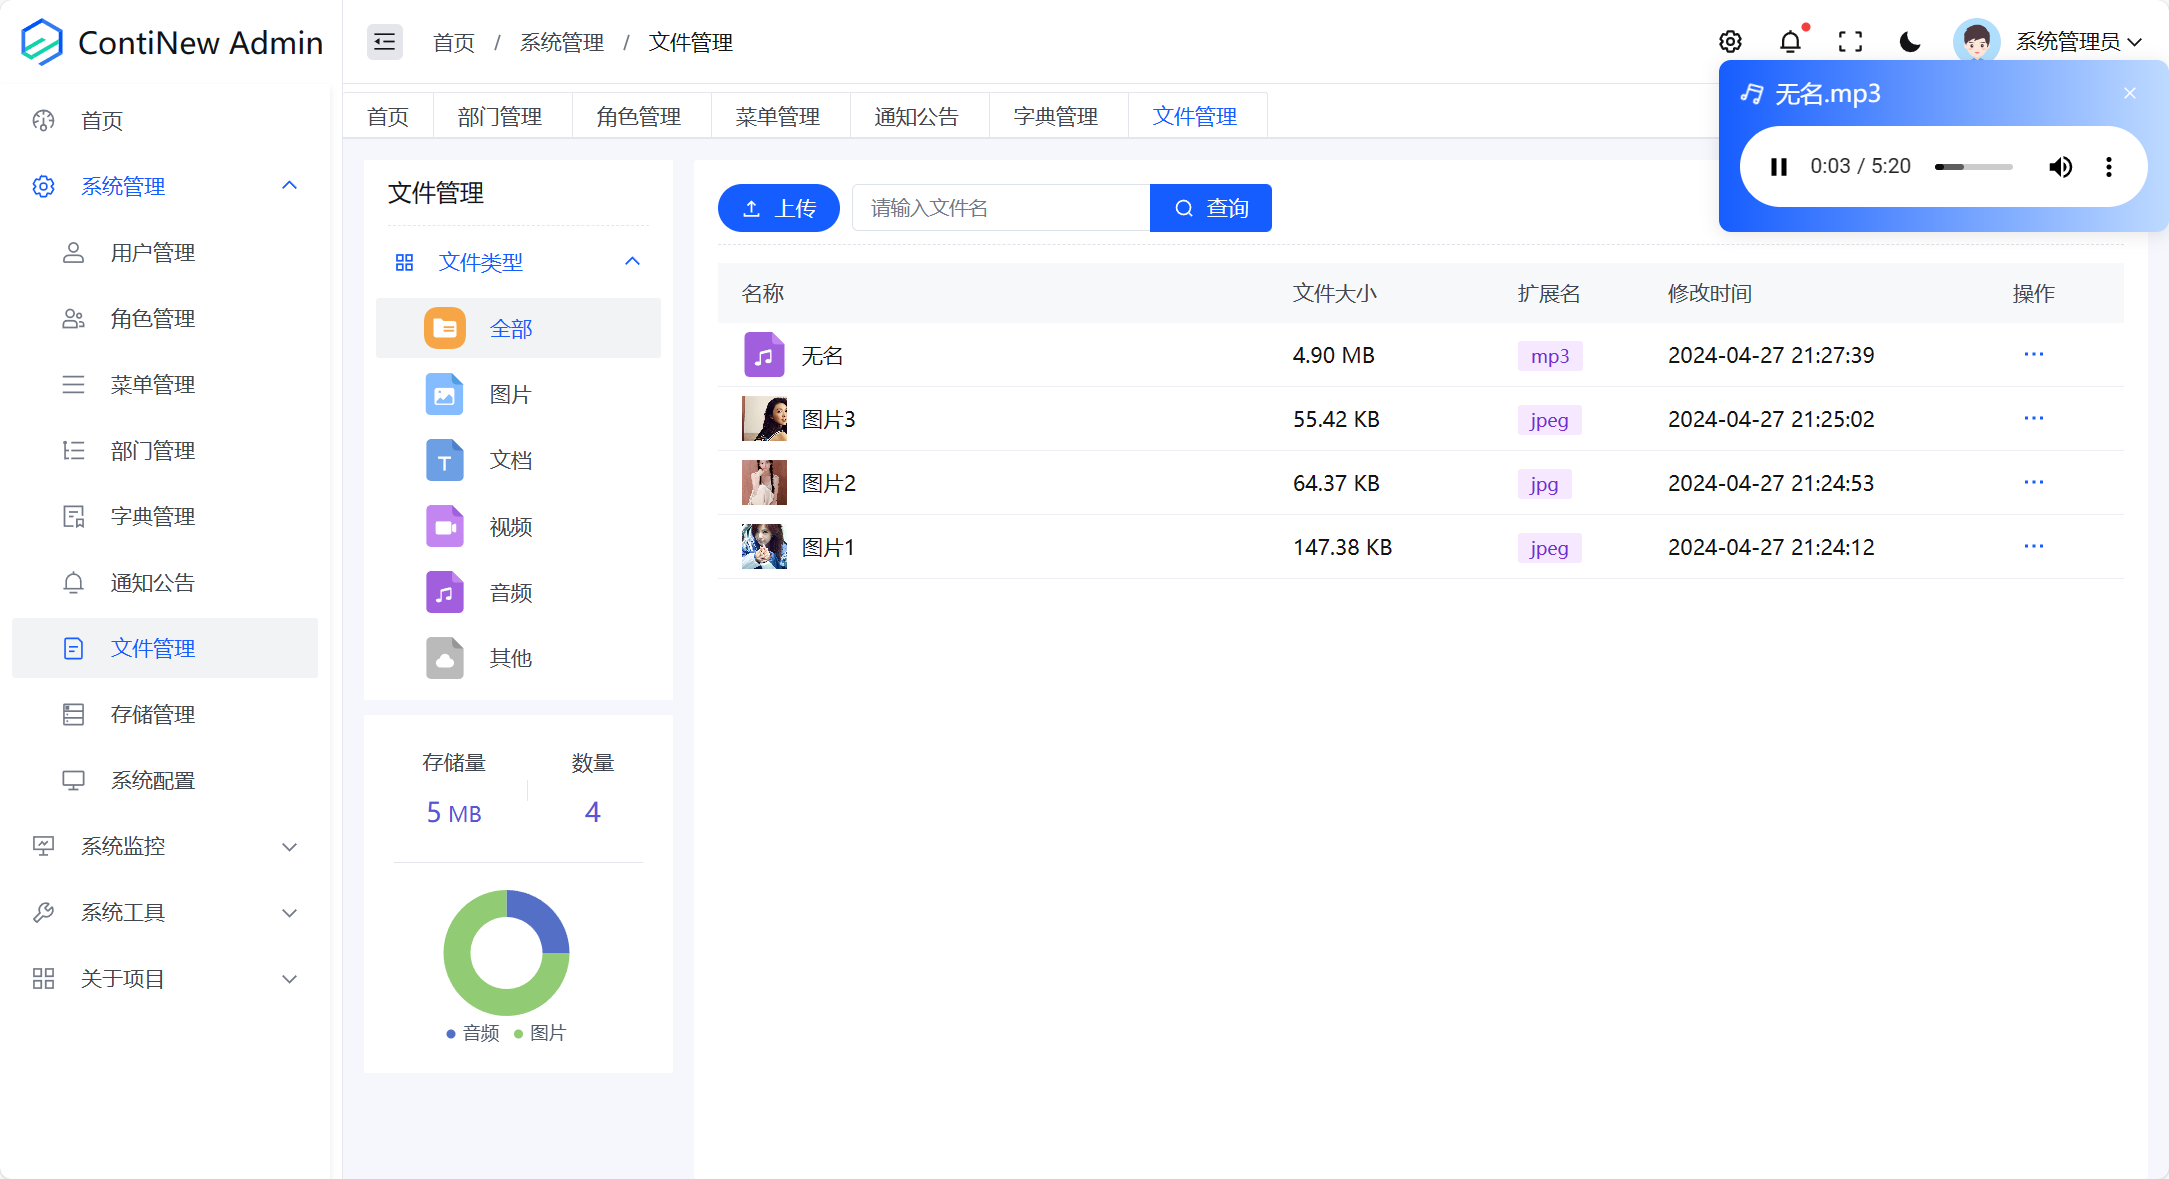Toggle dark mode via moon icon
Viewport: 2169px width, 1179px height.
coord(1909,41)
